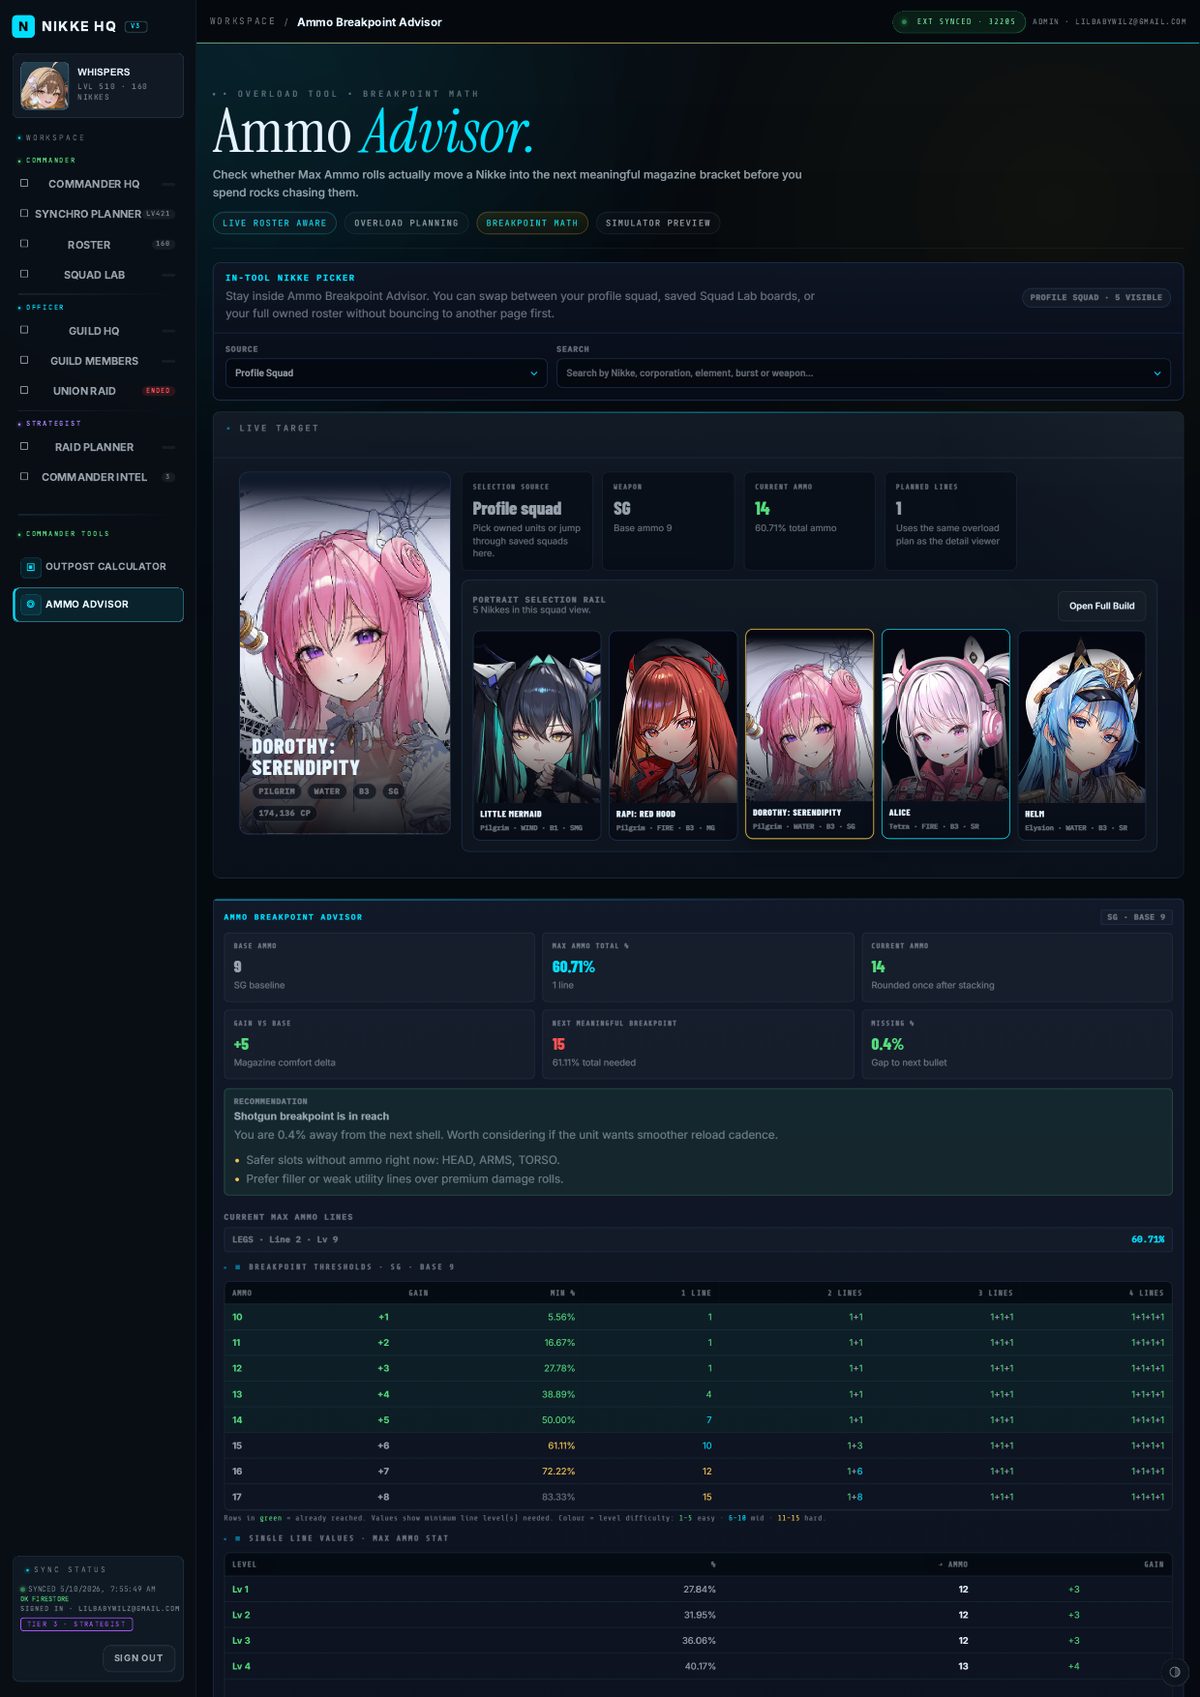Click the 'LEGS · Line 2 · Lv 9' row
This screenshot has width=1200, height=1697.
click(698, 1239)
